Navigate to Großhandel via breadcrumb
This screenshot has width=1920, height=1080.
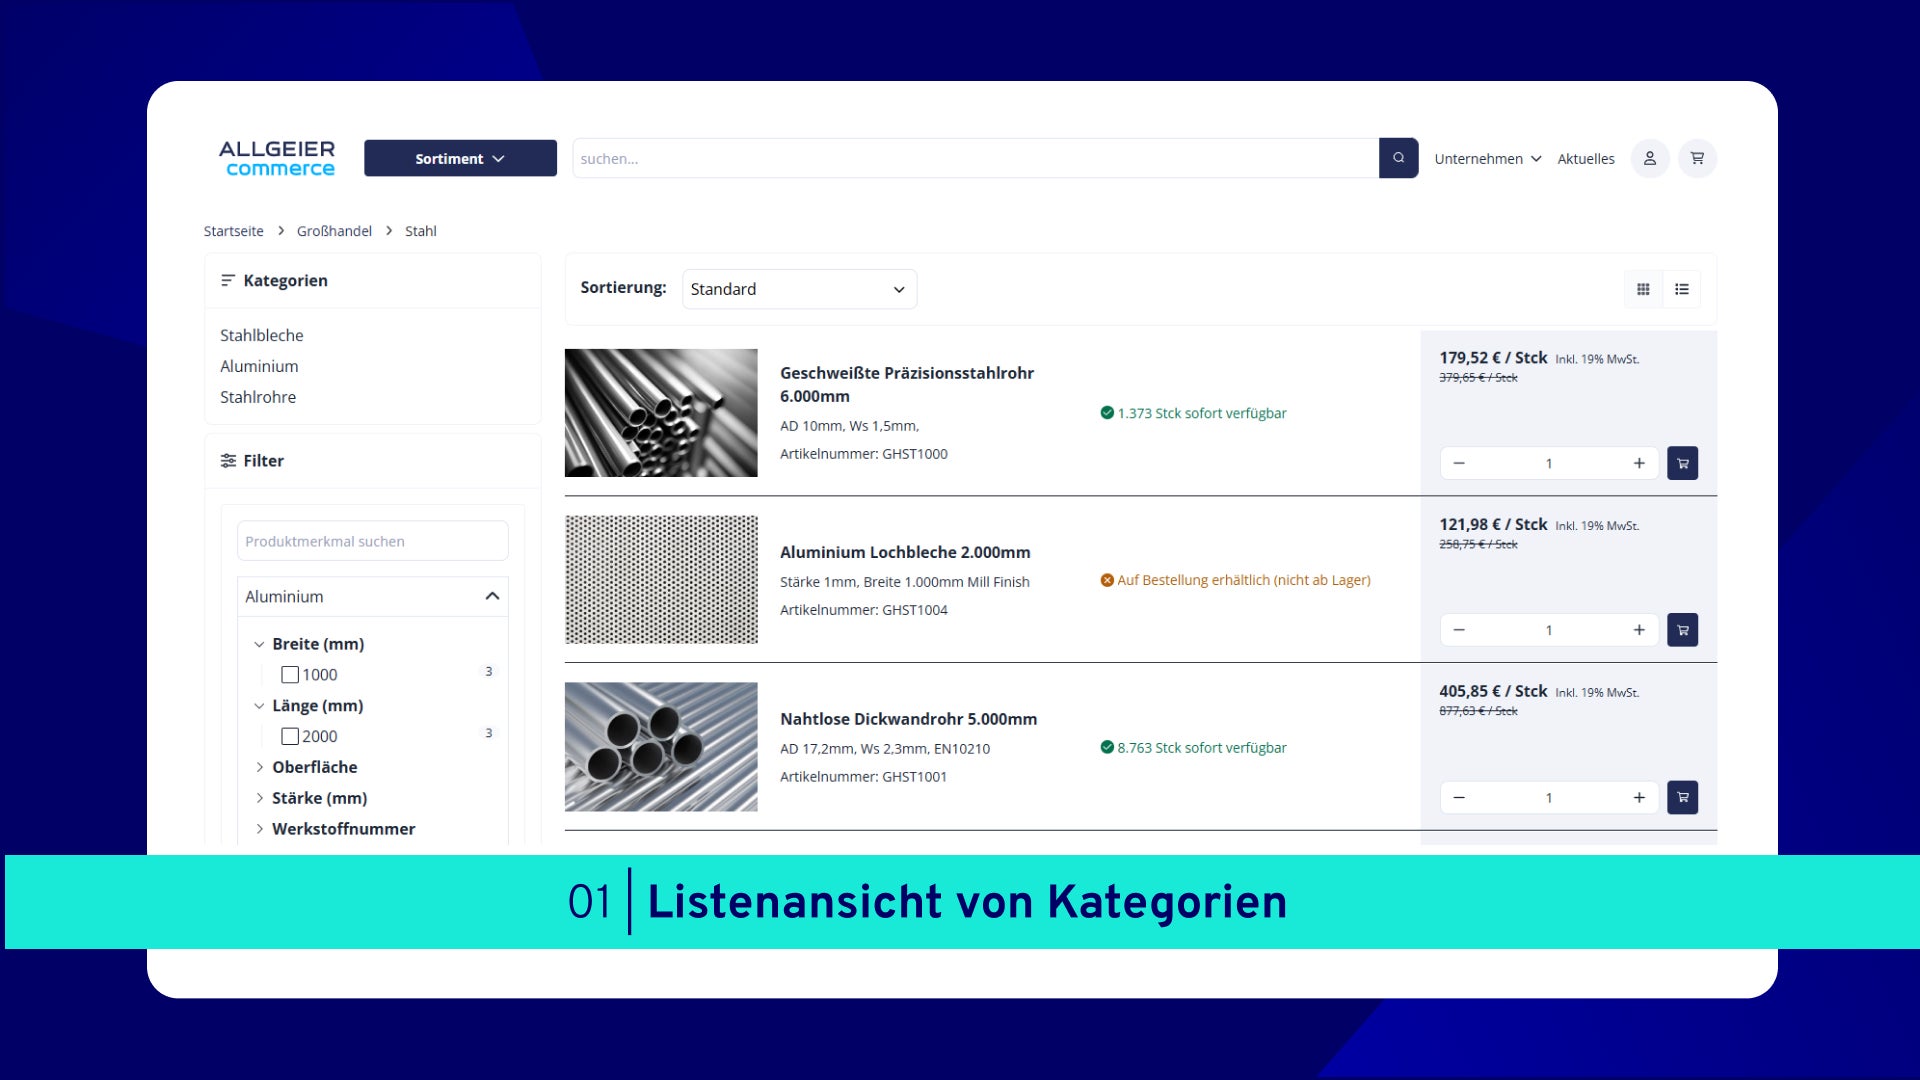(333, 231)
